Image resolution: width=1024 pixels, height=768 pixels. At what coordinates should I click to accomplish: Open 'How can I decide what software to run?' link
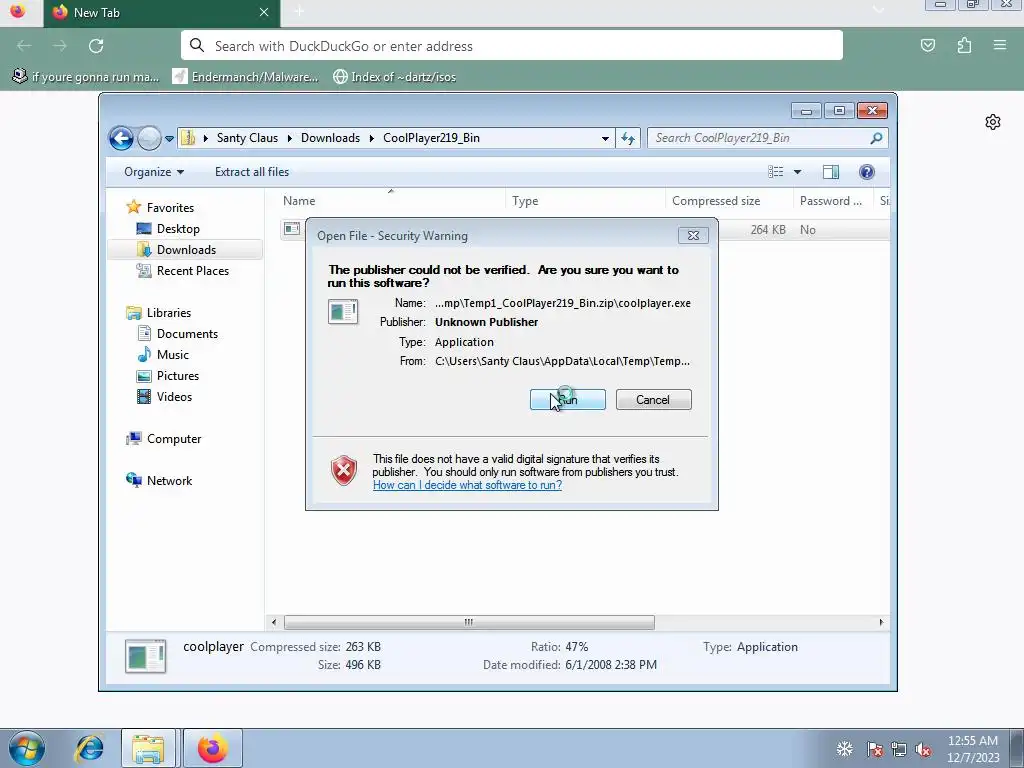pos(467,485)
